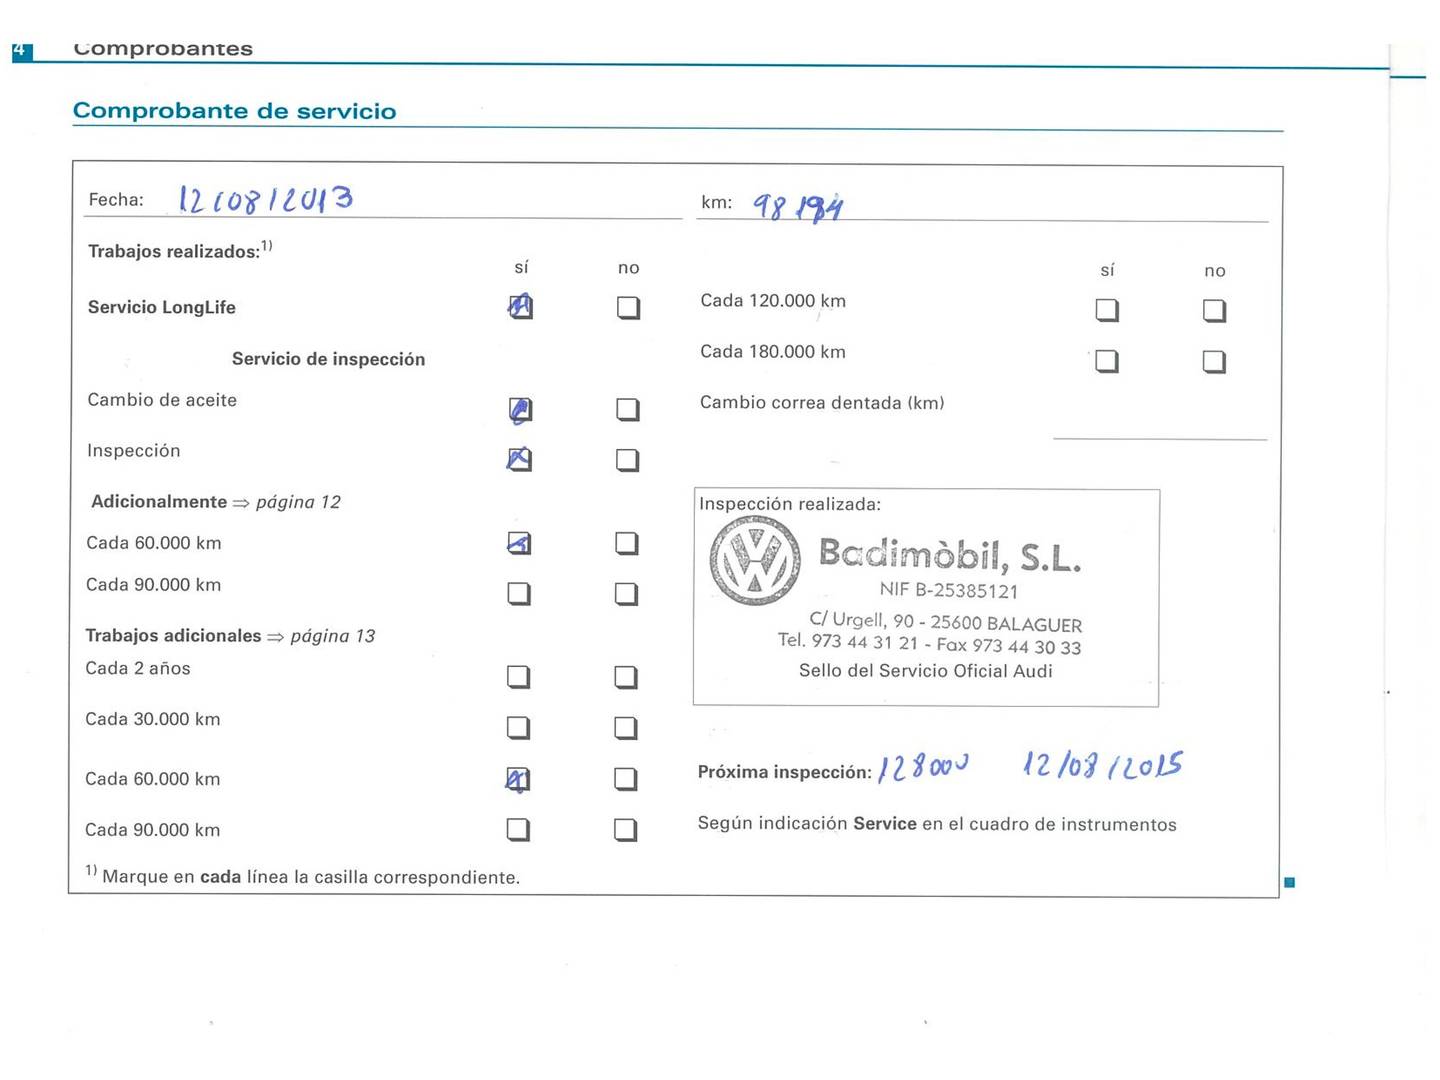Check the Cada 180.000 km 'no' box
This screenshot has width=1440, height=1080.
click(1214, 361)
